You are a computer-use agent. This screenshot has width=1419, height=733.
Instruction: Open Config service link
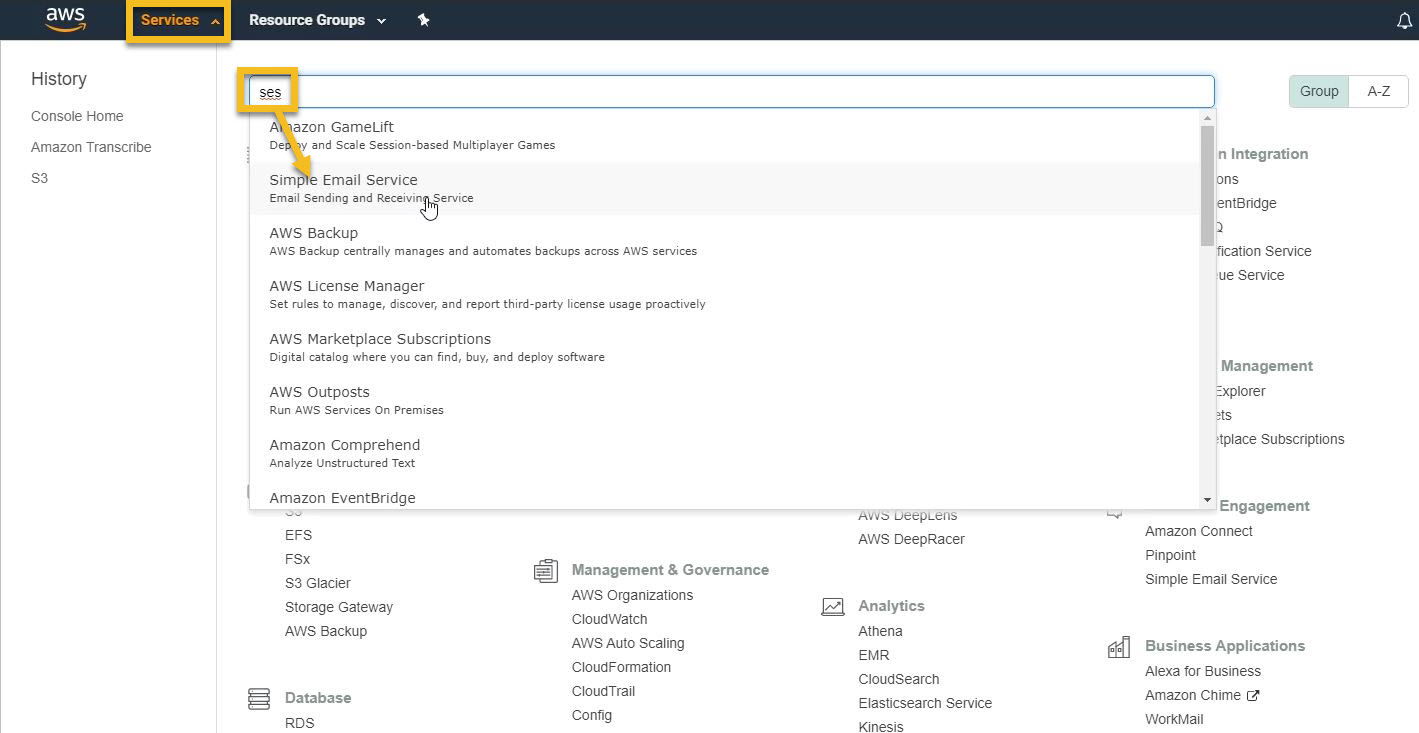[x=592, y=715]
